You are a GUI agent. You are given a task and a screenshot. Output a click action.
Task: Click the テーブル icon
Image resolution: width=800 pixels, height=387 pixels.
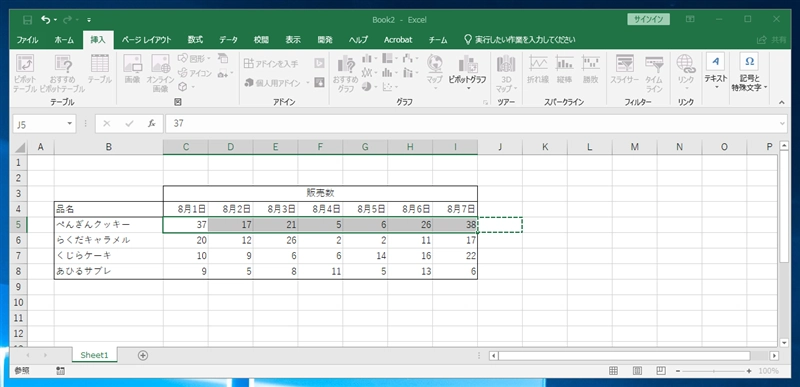point(99,69)
